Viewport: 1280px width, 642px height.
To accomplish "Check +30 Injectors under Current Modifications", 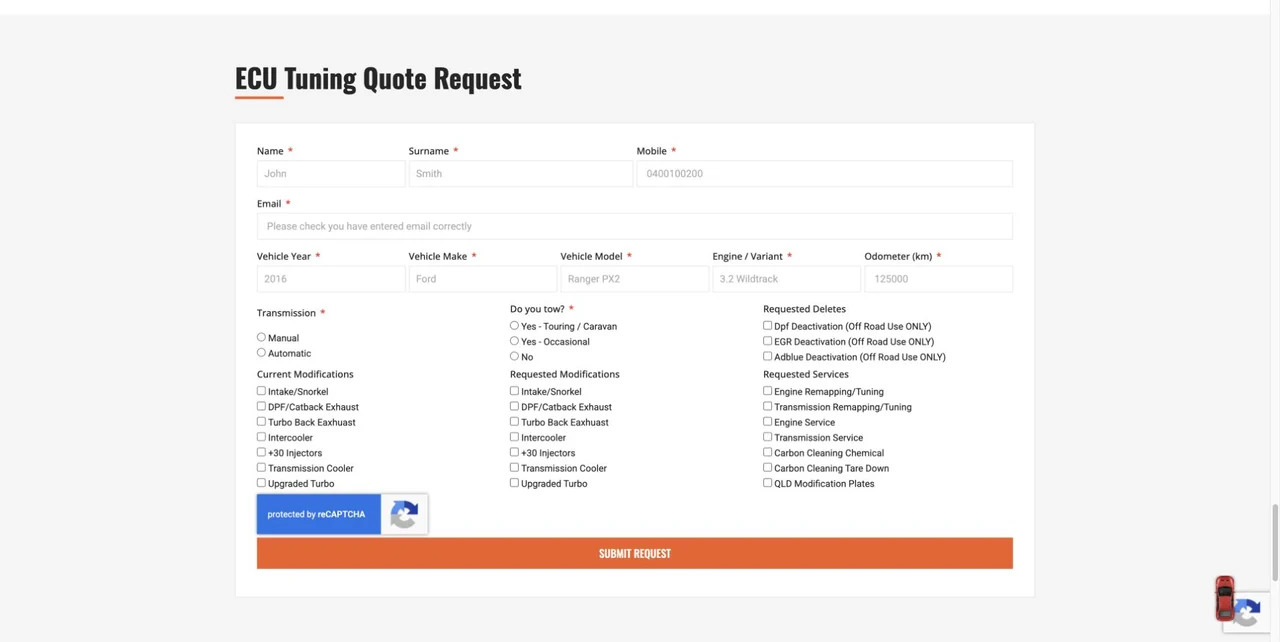I will click(x=261, y=452).
